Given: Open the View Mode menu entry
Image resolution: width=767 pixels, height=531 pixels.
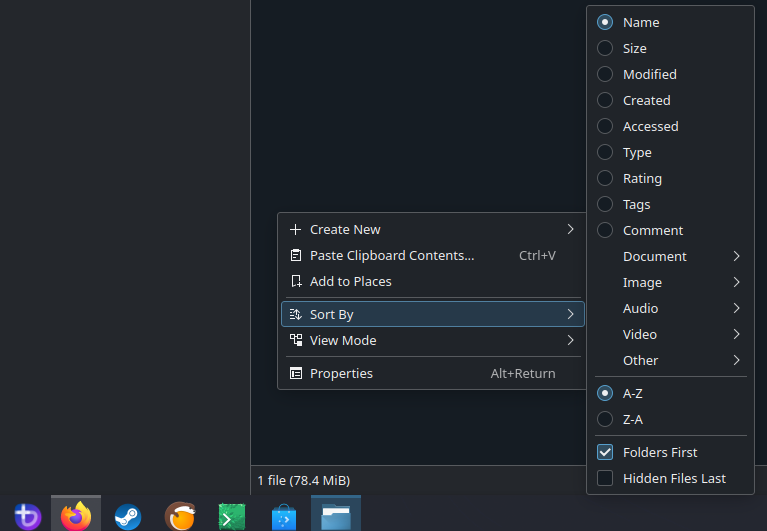Looking at the screenshot, I should click(x=433, y=340).
